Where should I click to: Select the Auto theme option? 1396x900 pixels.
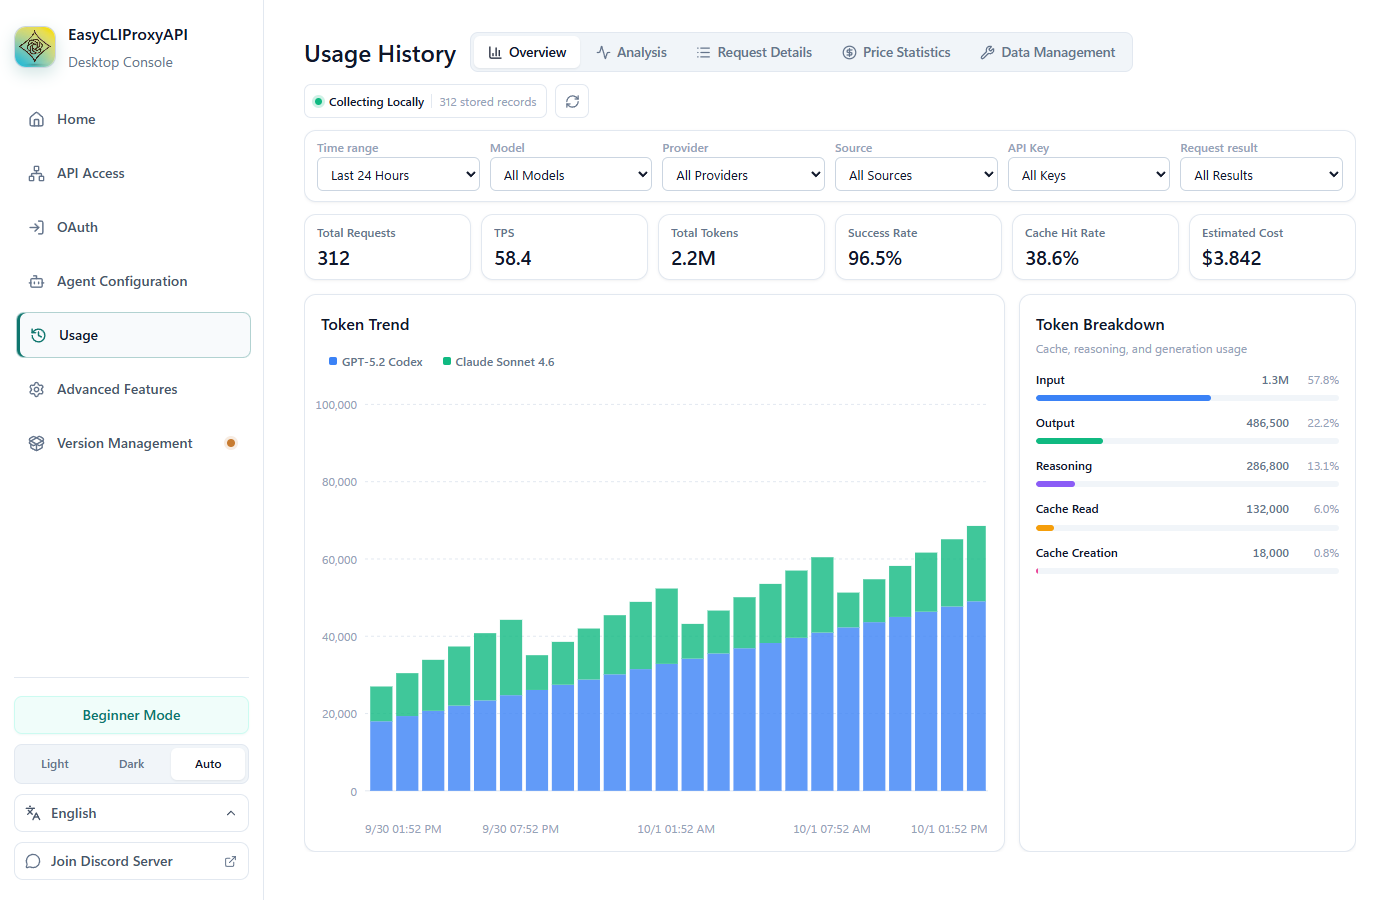pyautogui.click(x=208, y=764)
